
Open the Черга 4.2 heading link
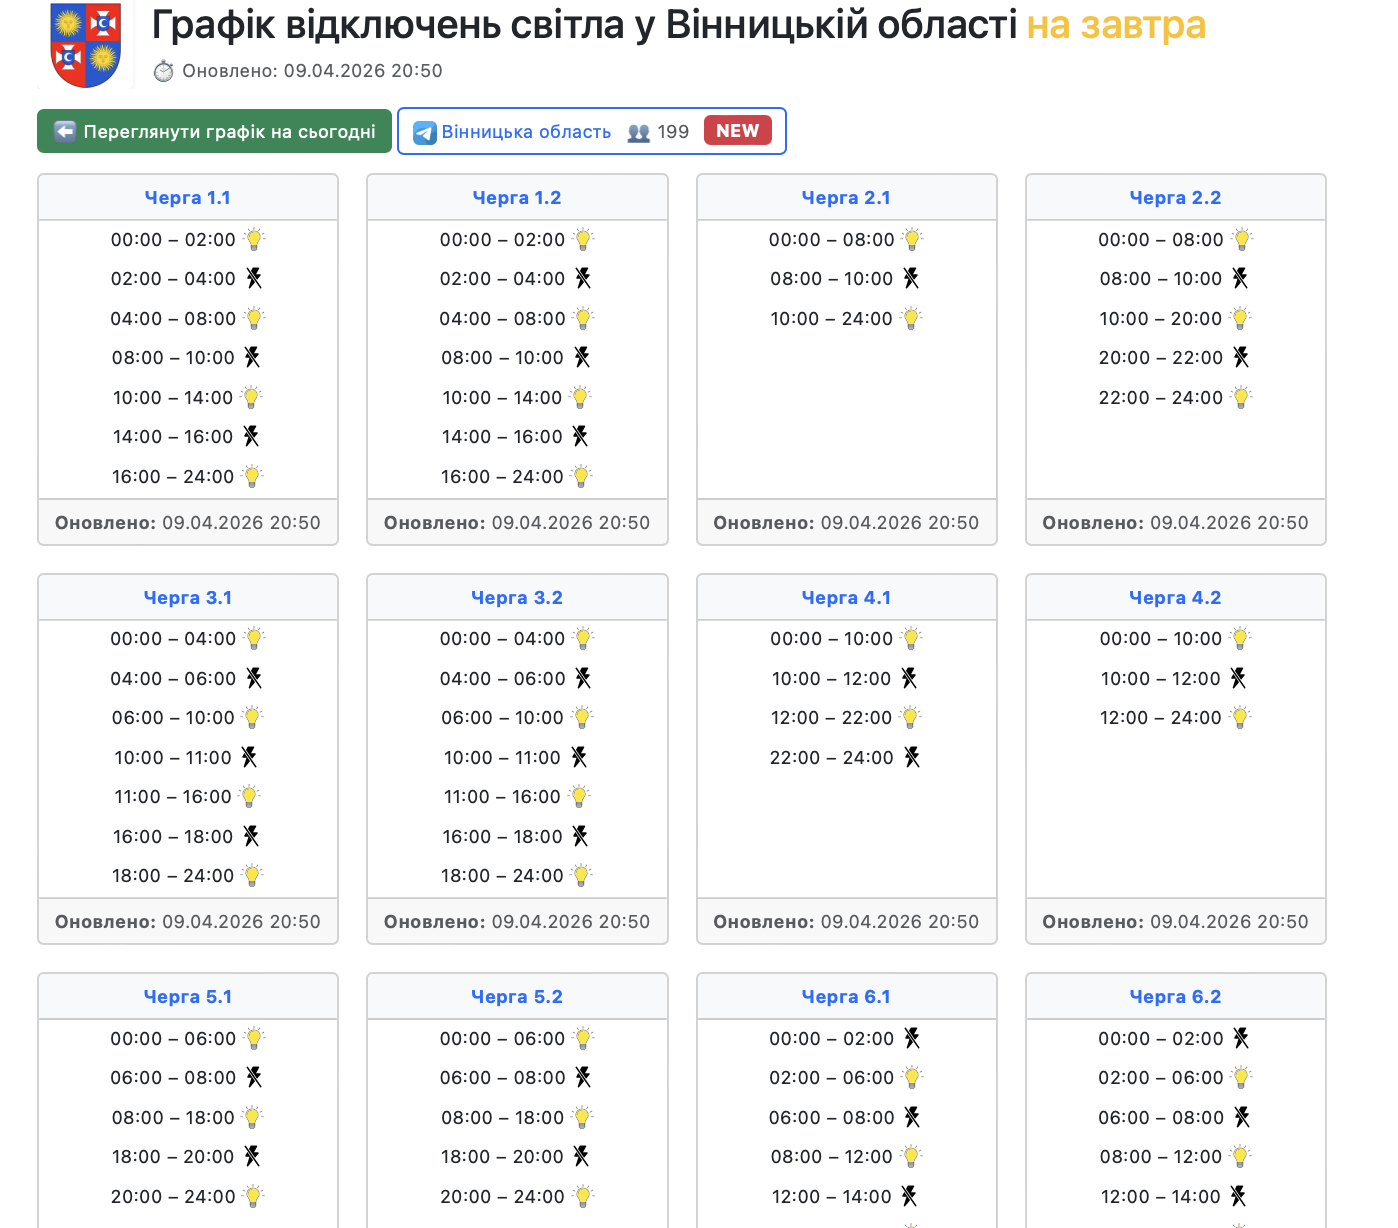[1175, 598]
